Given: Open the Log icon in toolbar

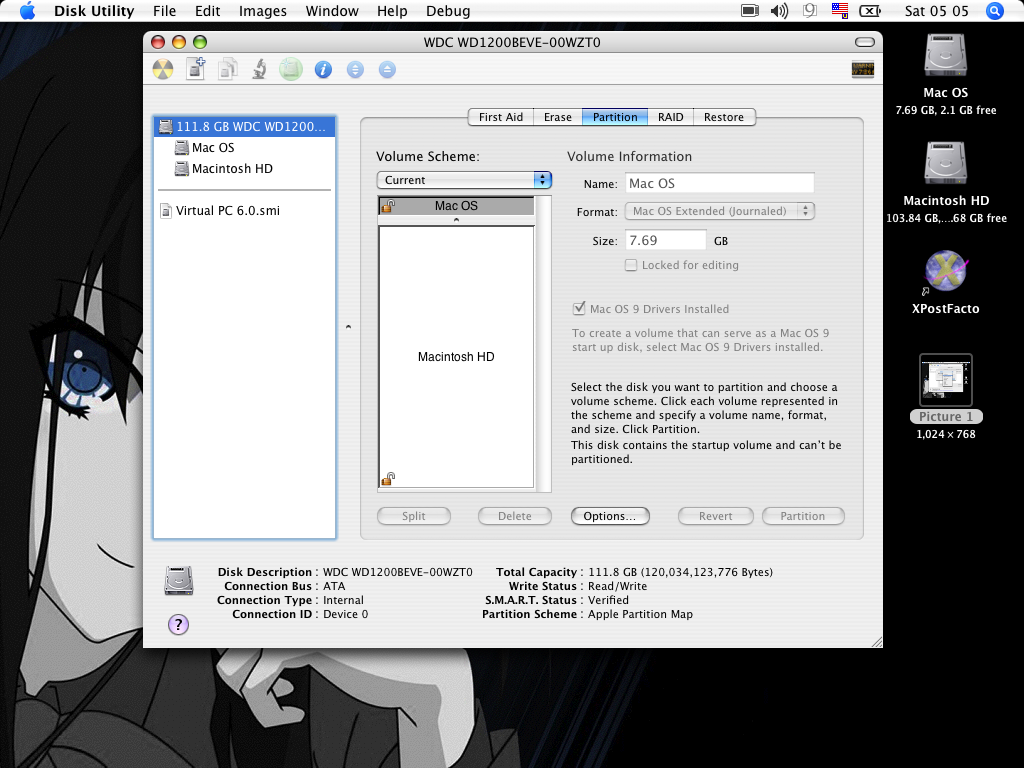Looking at the screenshot, I should tap(863, 69).
